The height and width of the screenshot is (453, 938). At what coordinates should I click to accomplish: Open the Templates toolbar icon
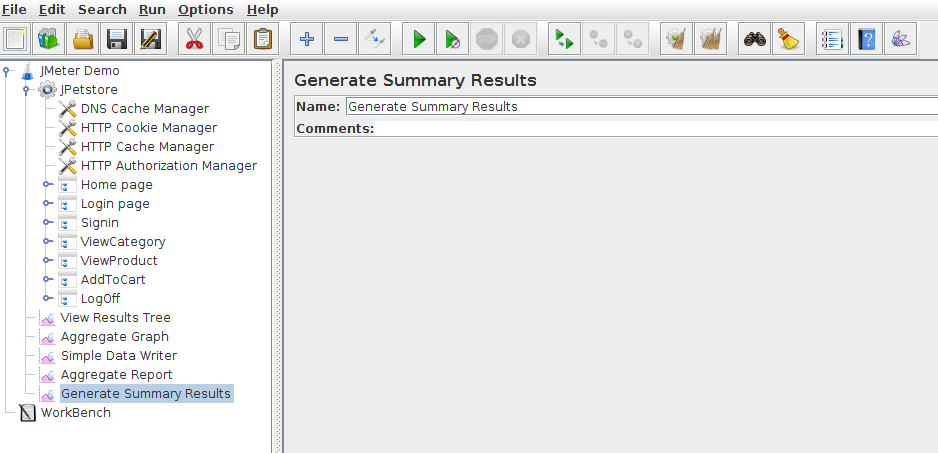pyautogui.click(x=49, y=39)
